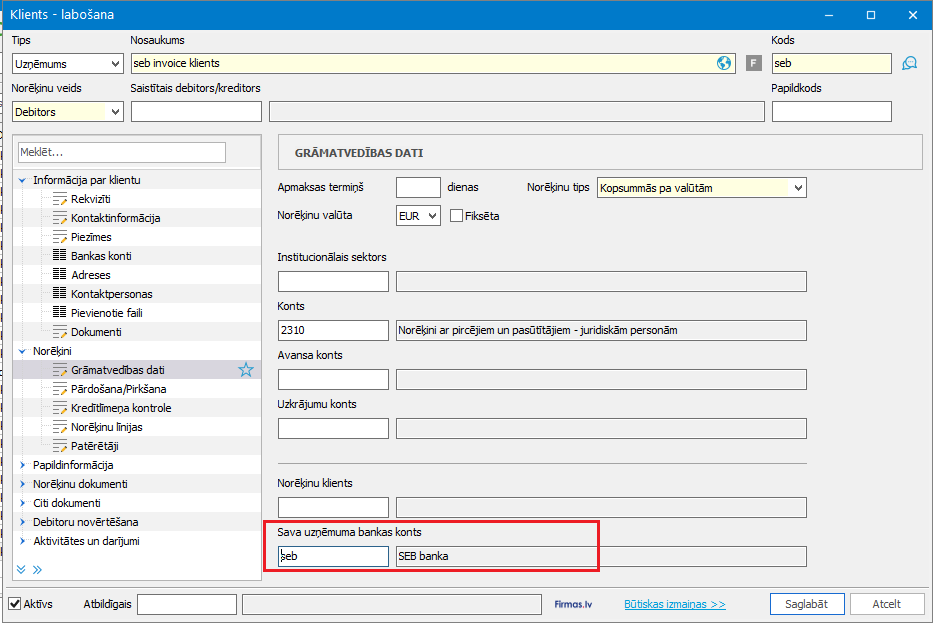The width and height of the screenshot is (933, 625).
Task: Click Atbildīgais code field
Action: (187, 604)
